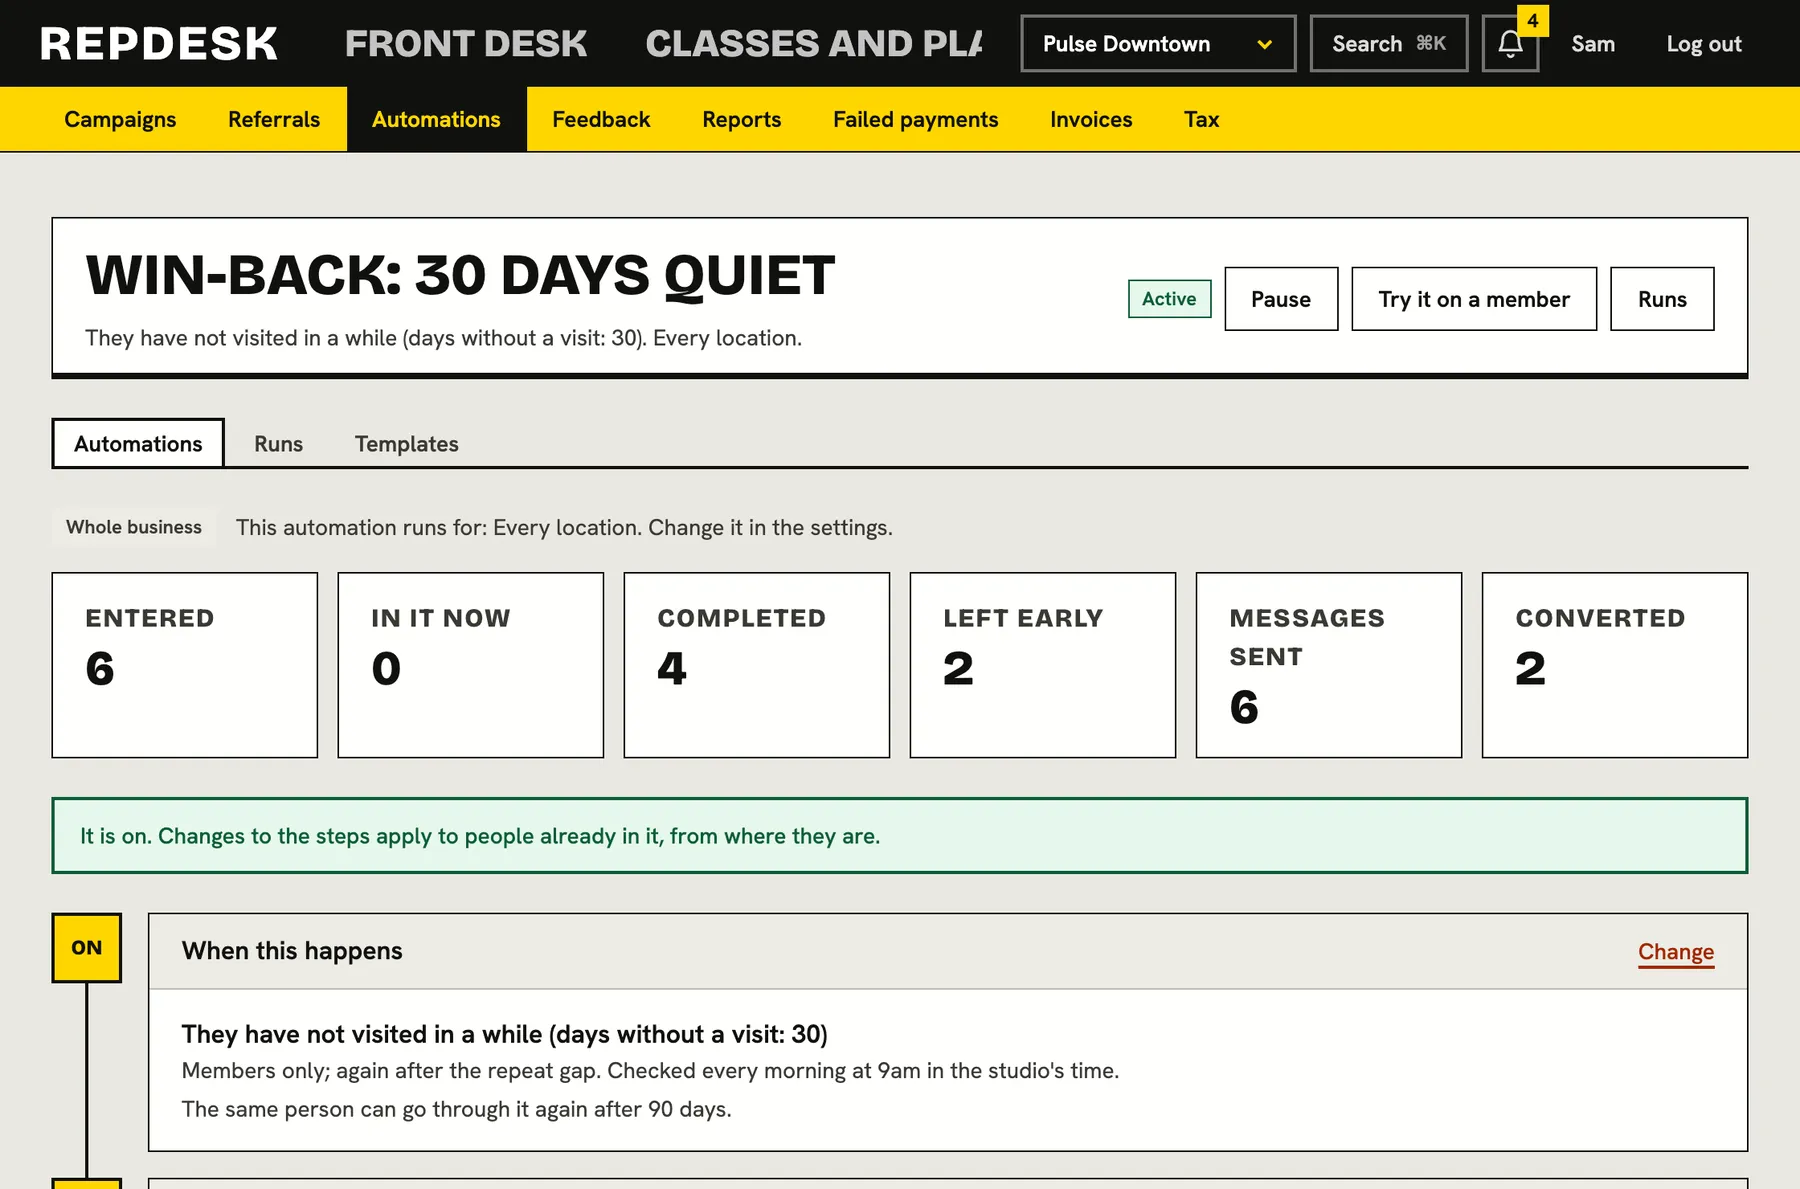Click the ON trigger step marker
Viewport: 1800px width, 1189px height.
click(87, 948)
